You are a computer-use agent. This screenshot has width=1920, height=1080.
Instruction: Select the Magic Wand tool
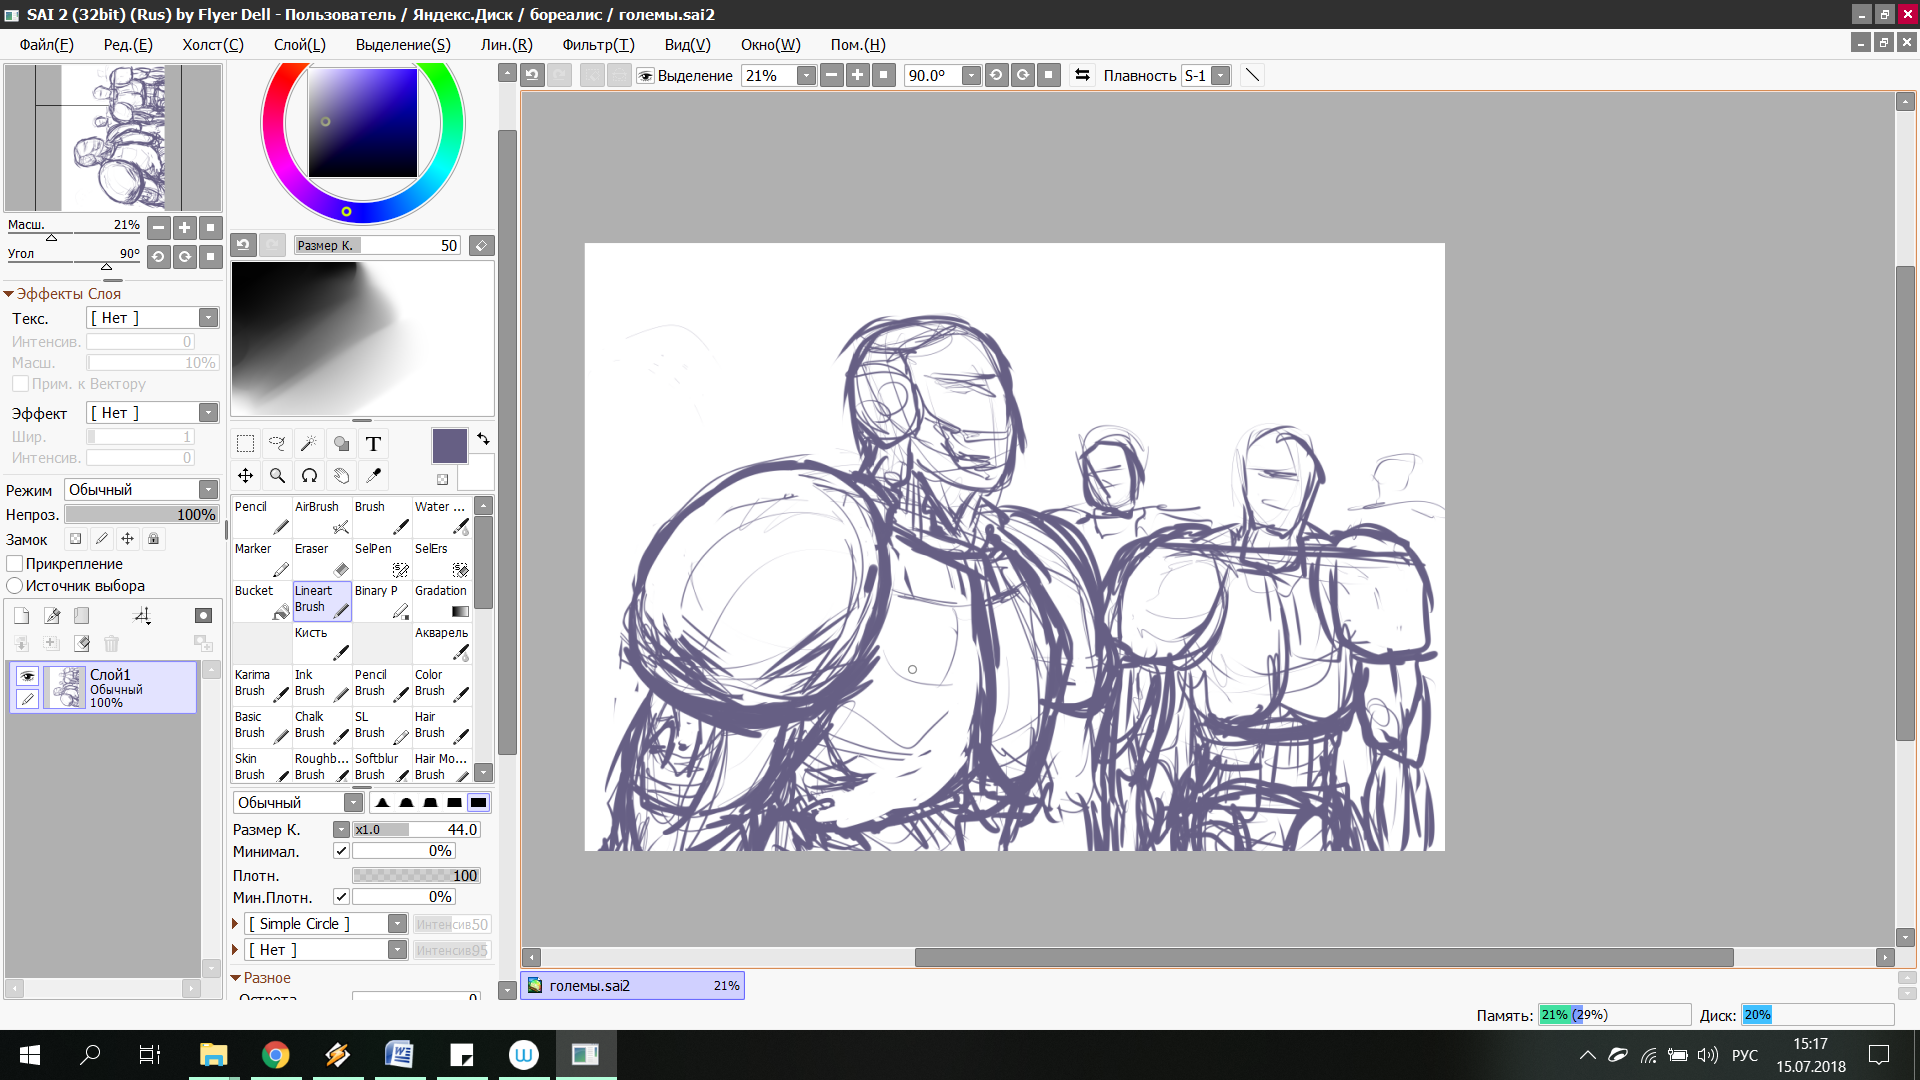coord(309,444)
